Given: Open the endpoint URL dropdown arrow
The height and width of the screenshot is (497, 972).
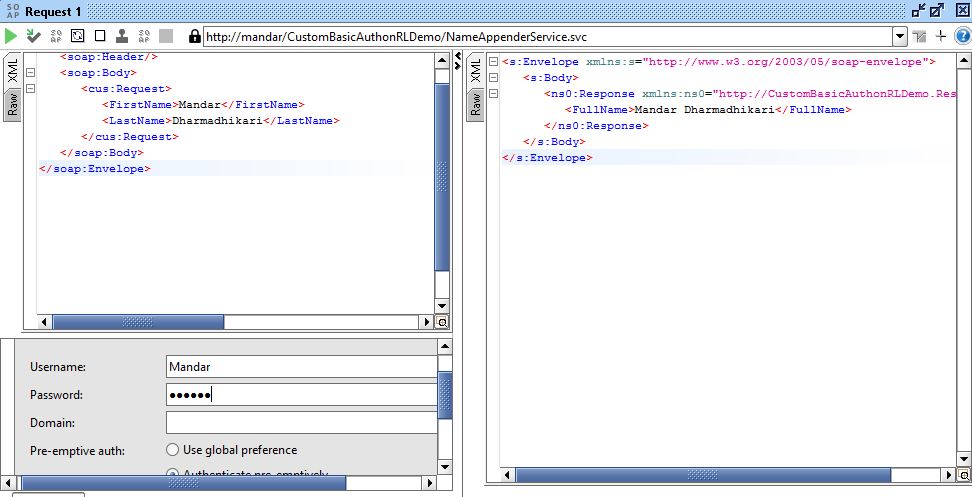Looking at the screenshot, I should pos(901,37).
